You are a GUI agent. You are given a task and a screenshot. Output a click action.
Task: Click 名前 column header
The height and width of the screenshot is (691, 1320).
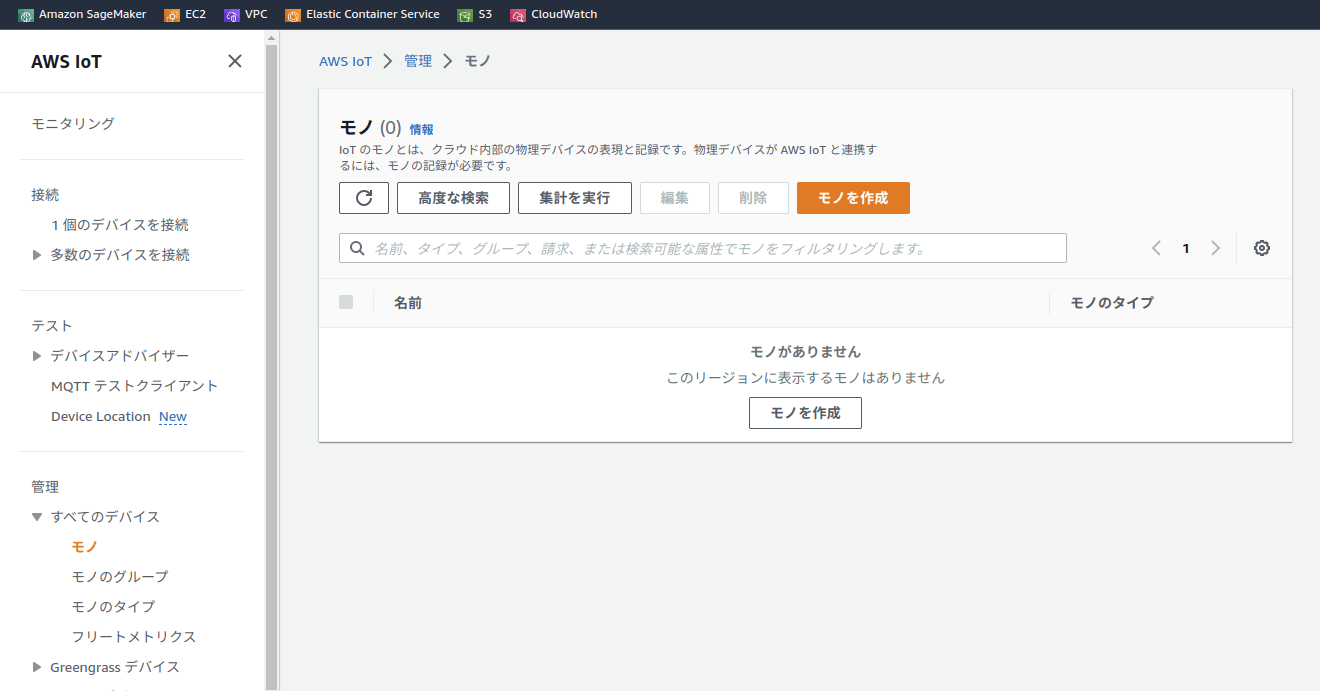(408, 302)
